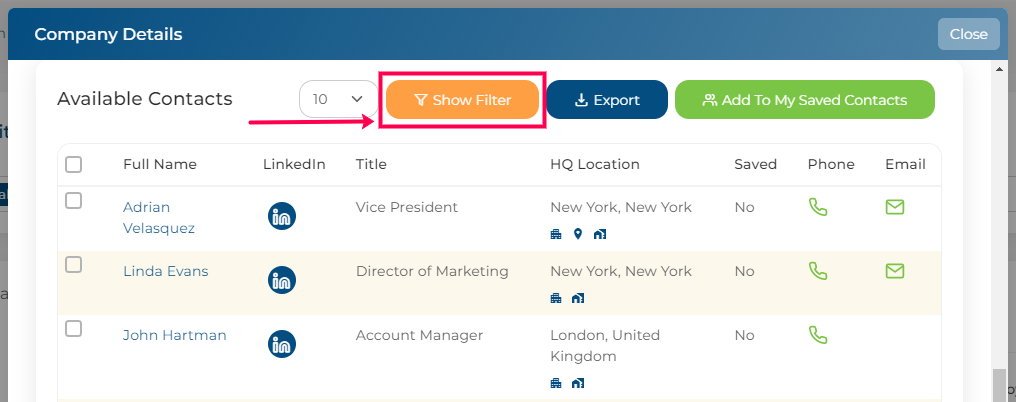Click the HQ Location column header

point(595,165)
